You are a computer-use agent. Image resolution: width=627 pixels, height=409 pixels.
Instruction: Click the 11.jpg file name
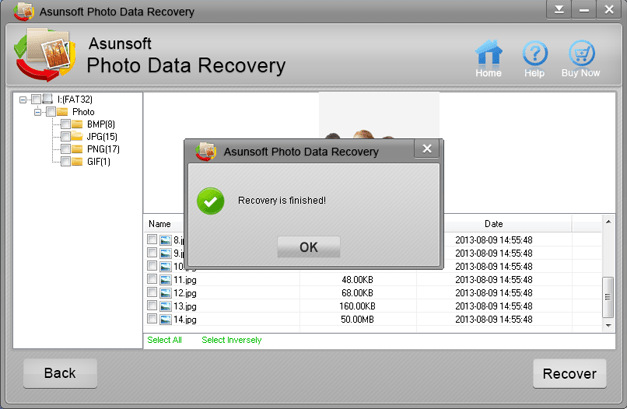(185, 280)
